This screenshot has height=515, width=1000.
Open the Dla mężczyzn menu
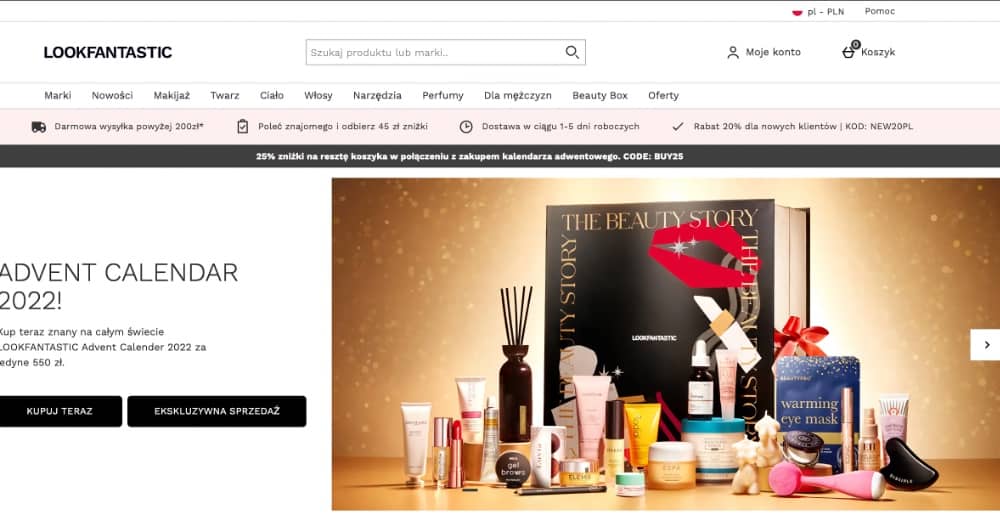coord(518,96)
